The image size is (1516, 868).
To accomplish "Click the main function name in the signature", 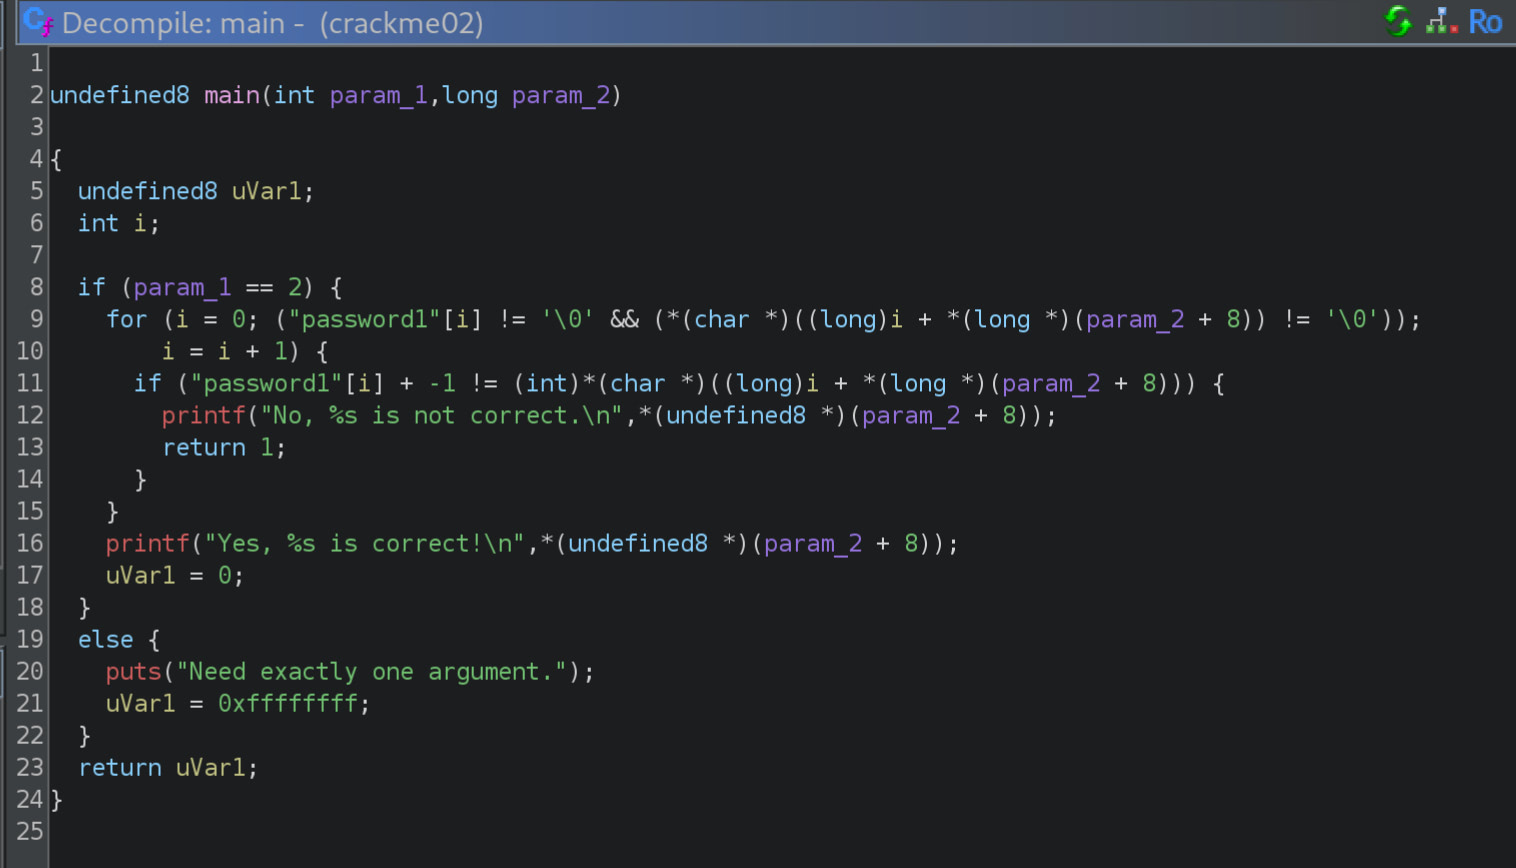I will pos(231,95).
